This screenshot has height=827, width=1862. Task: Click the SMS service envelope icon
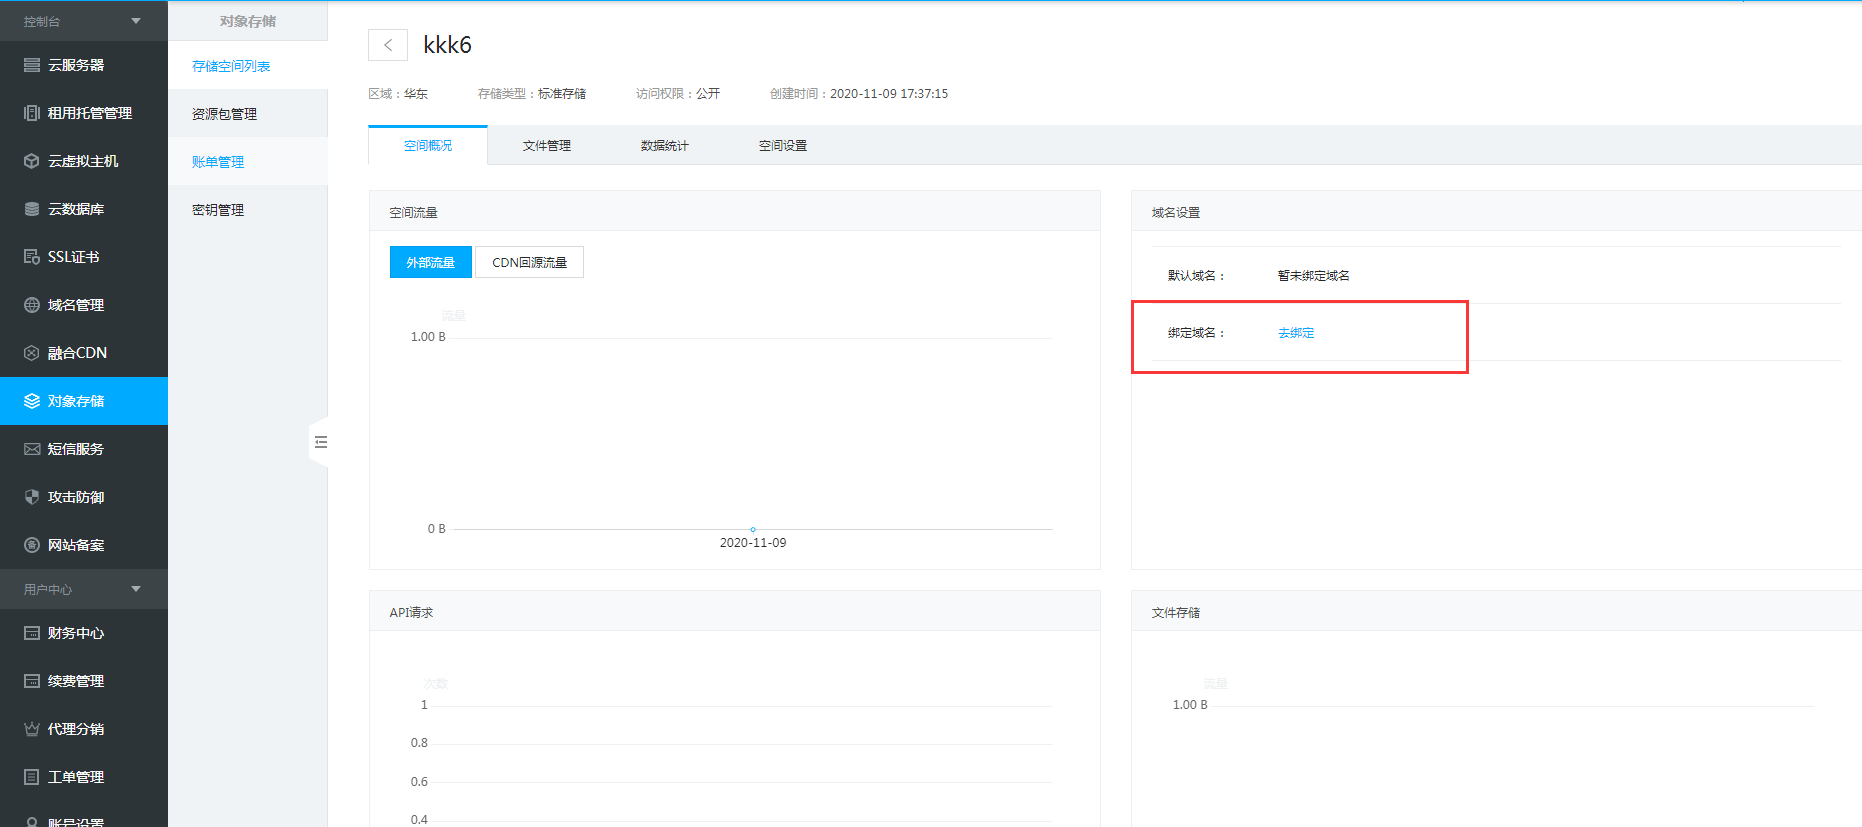click(32, 449)
